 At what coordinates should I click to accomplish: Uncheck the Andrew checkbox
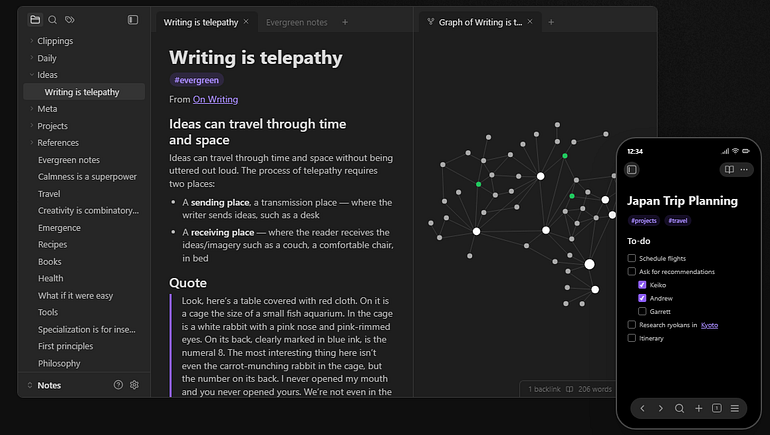click(642, 298)
